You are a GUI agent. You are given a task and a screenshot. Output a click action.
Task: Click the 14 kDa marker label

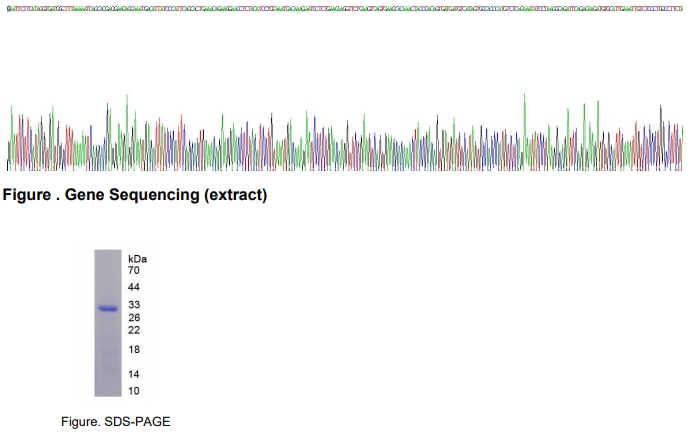(x=134, y=373)
